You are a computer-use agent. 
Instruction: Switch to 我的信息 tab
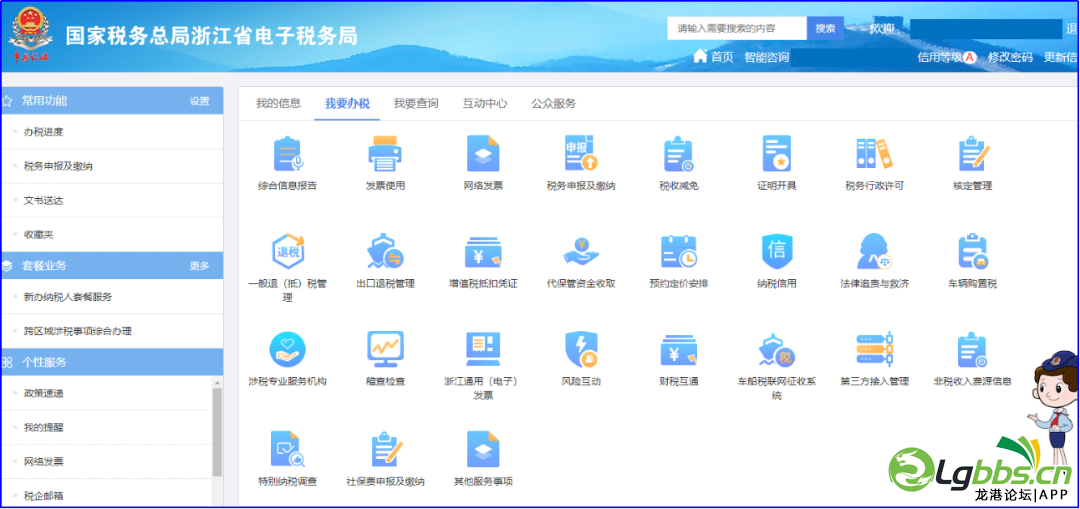(278, 103)
